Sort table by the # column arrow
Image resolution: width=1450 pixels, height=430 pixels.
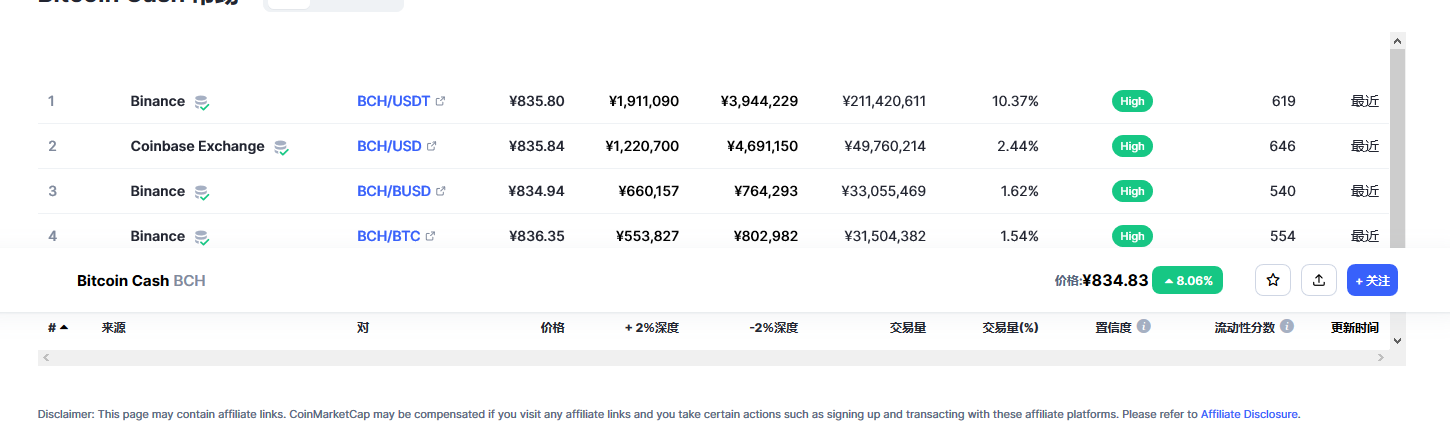[x=64, y=327]
